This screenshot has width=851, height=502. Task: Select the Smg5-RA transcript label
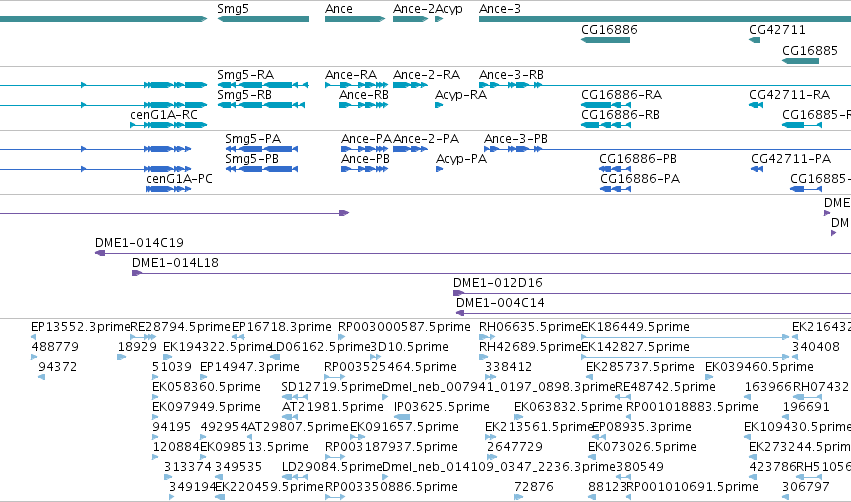tap(245, 75)
